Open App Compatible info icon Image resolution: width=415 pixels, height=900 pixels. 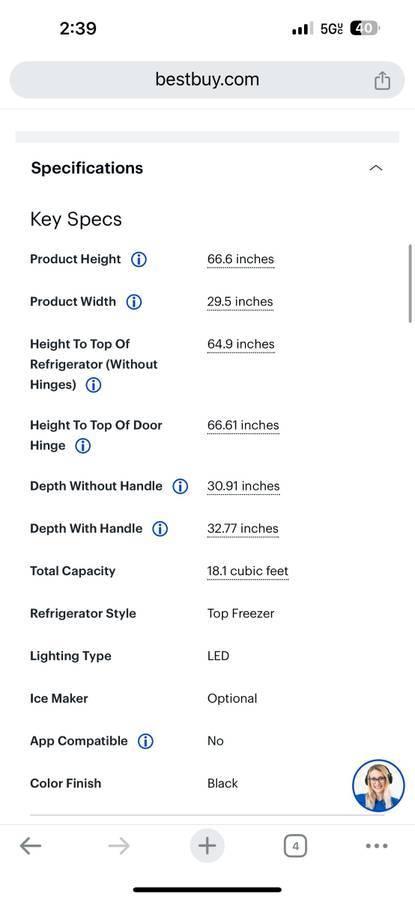(145, 742)
